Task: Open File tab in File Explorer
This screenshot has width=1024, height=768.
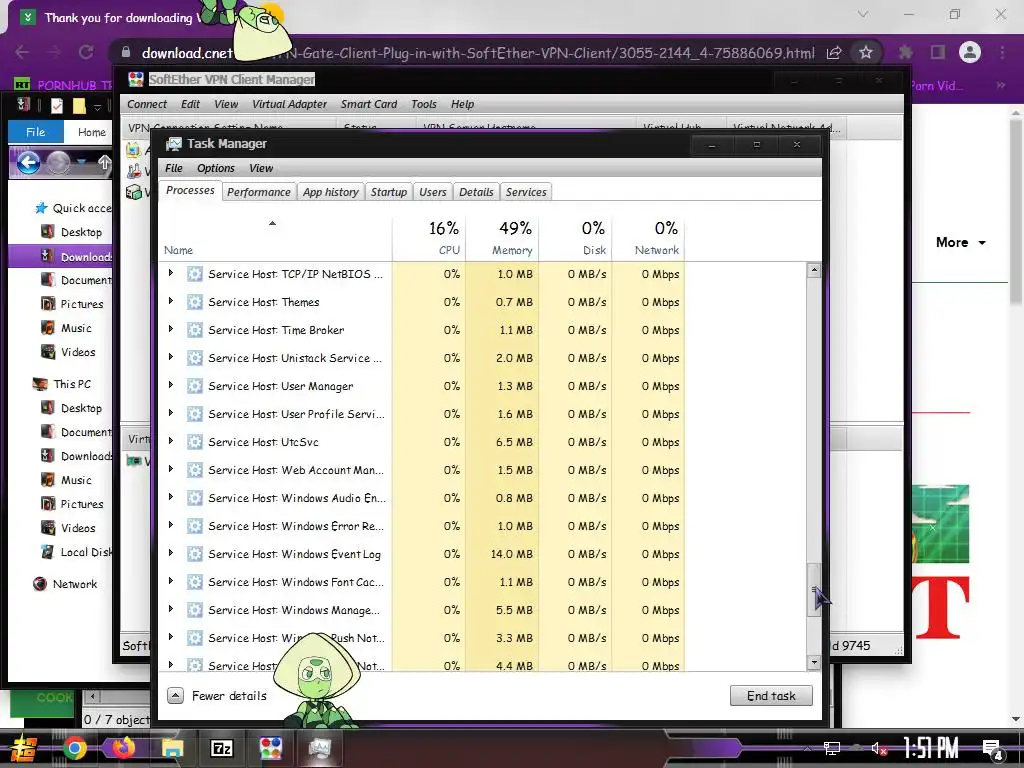Action: point(35,132)
